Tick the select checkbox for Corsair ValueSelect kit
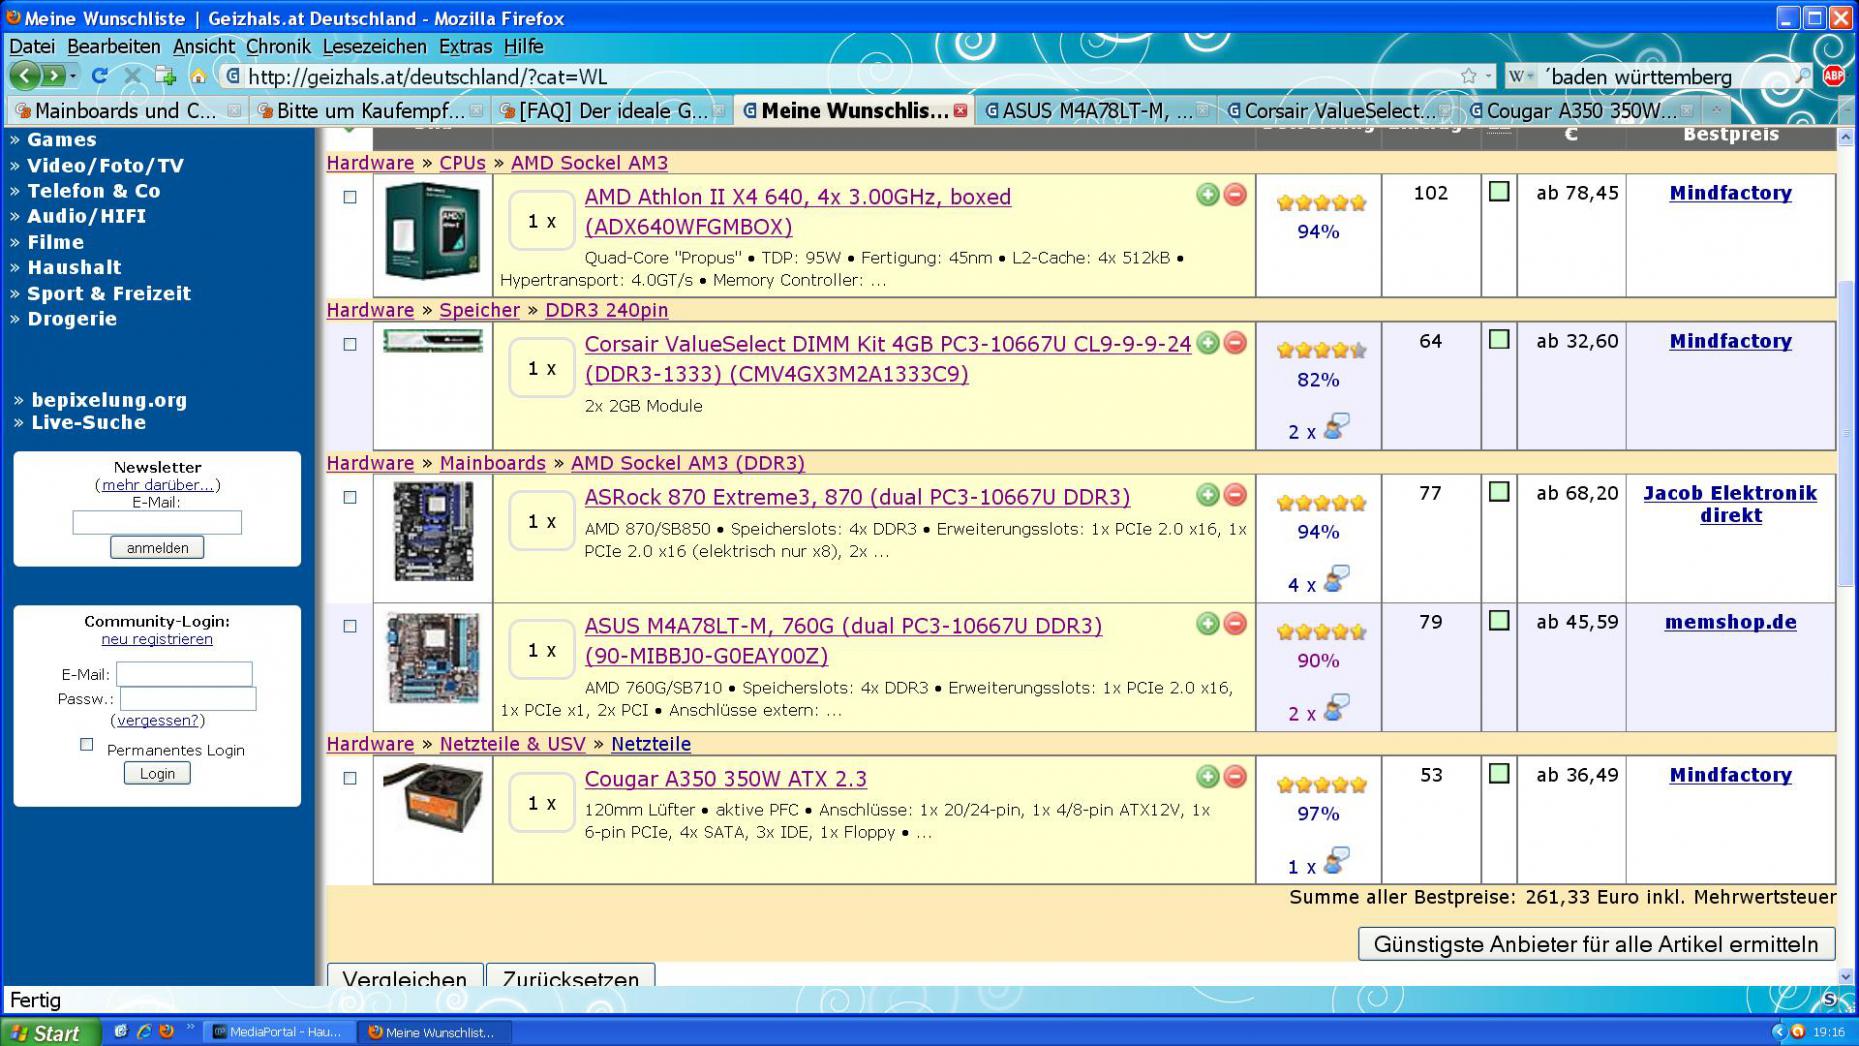The image size is (1859, 1046). (350, 344)
